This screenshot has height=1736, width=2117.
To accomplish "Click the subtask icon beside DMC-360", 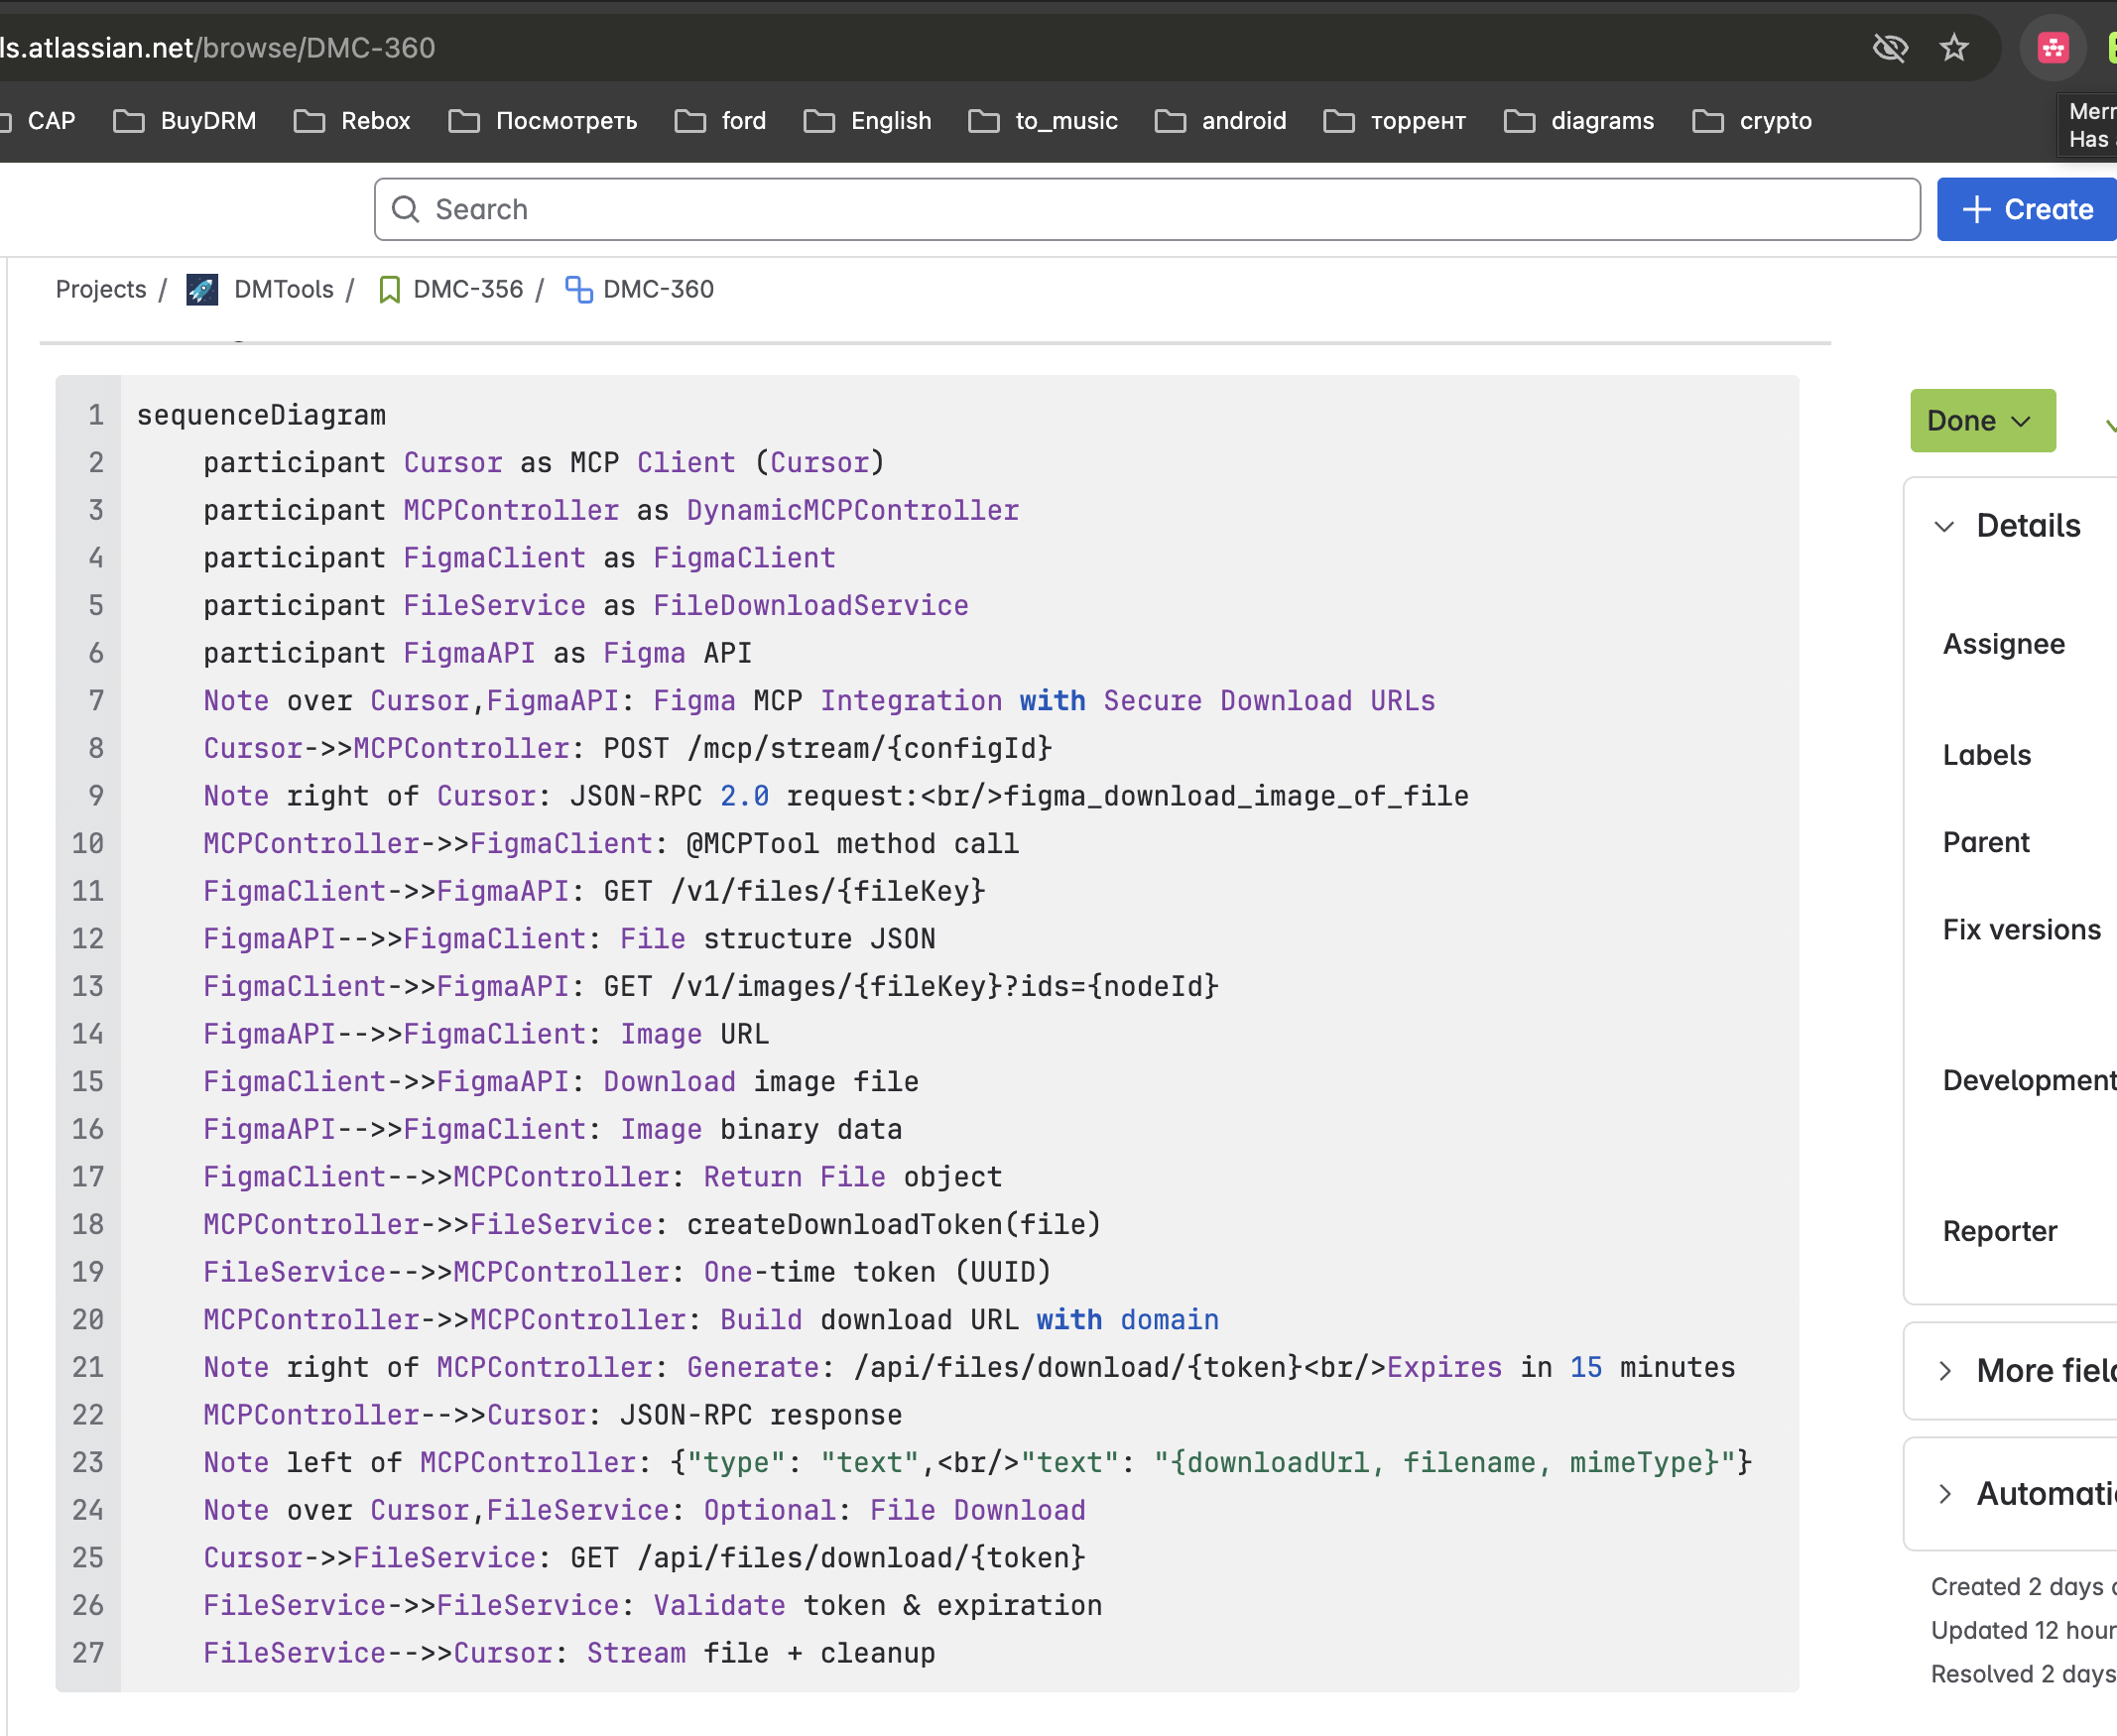I will coord(579,290).
